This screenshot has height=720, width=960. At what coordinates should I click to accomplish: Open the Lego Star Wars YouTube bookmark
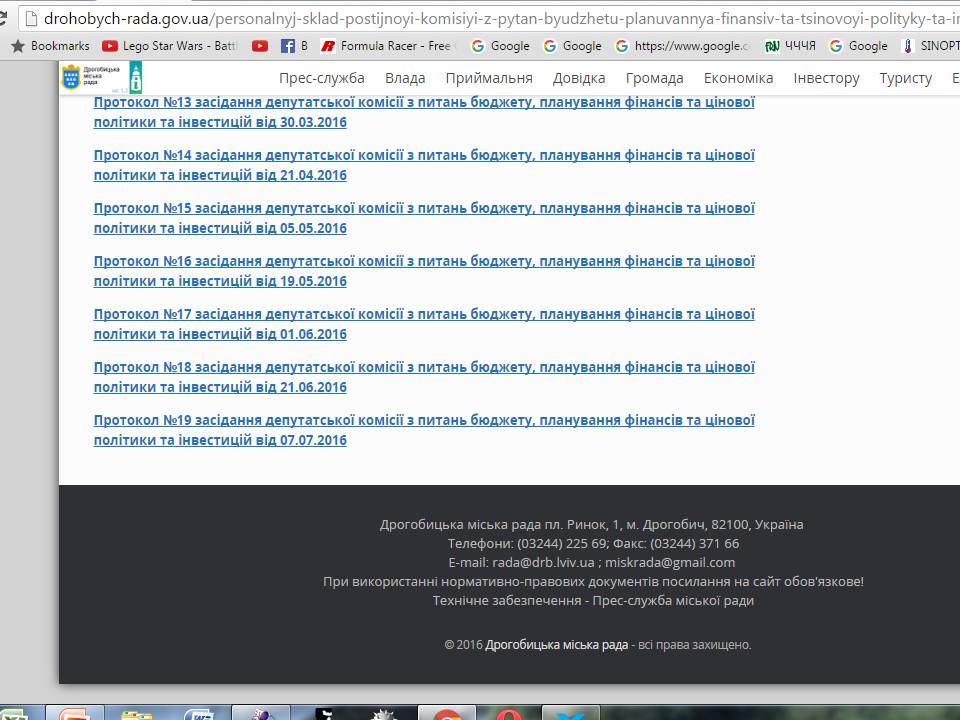[171, 46]
